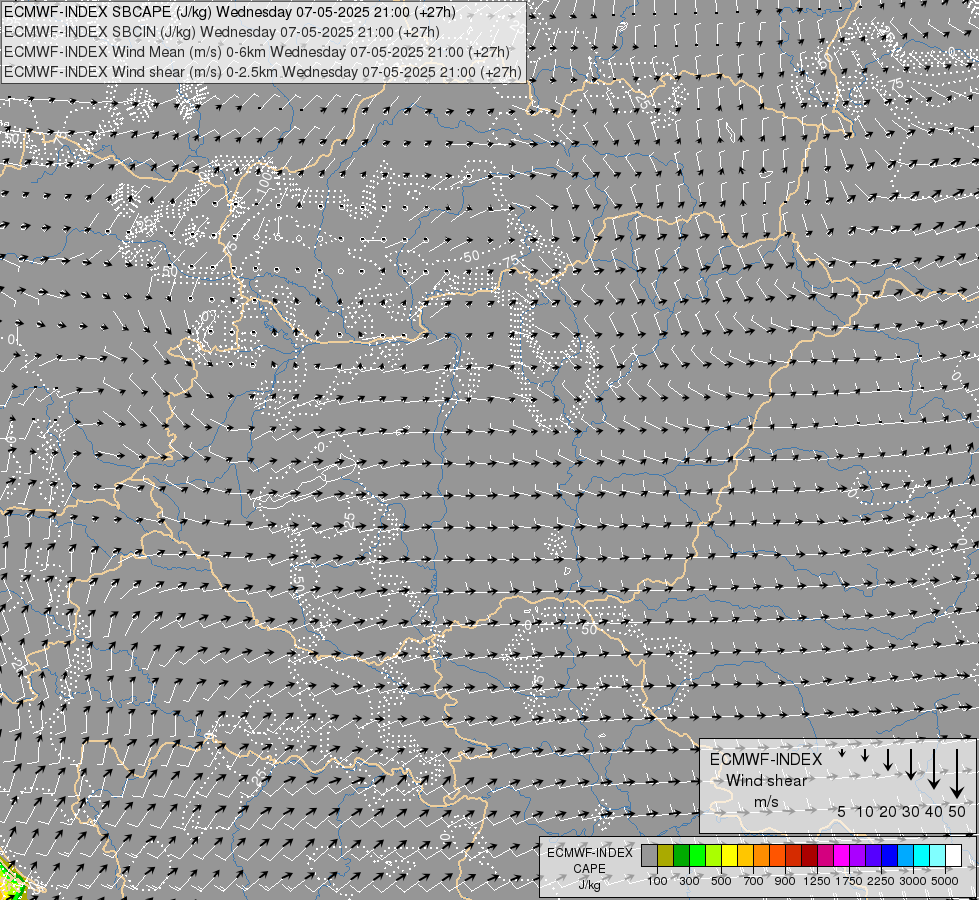
Task: Click the 'm/s' unit label in the legend
Action: coord(766,802)
